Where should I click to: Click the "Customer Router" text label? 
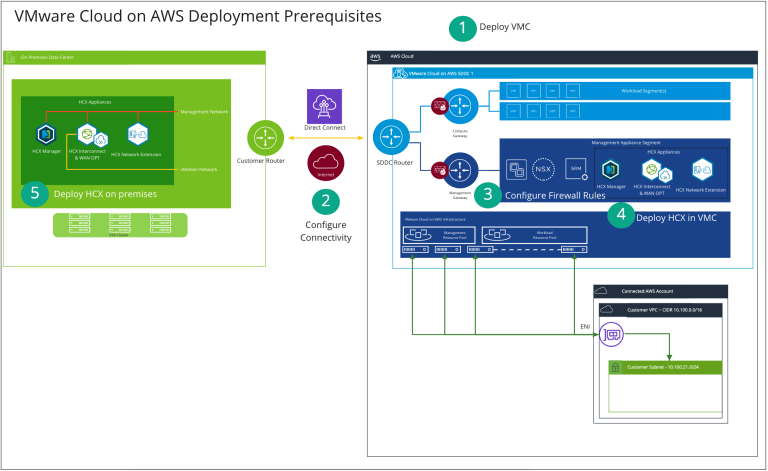click(261, 161)
